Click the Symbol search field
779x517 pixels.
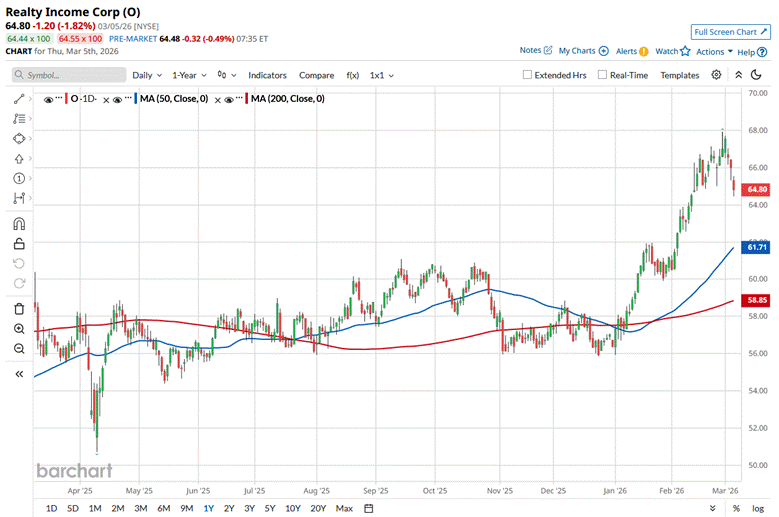68,75
